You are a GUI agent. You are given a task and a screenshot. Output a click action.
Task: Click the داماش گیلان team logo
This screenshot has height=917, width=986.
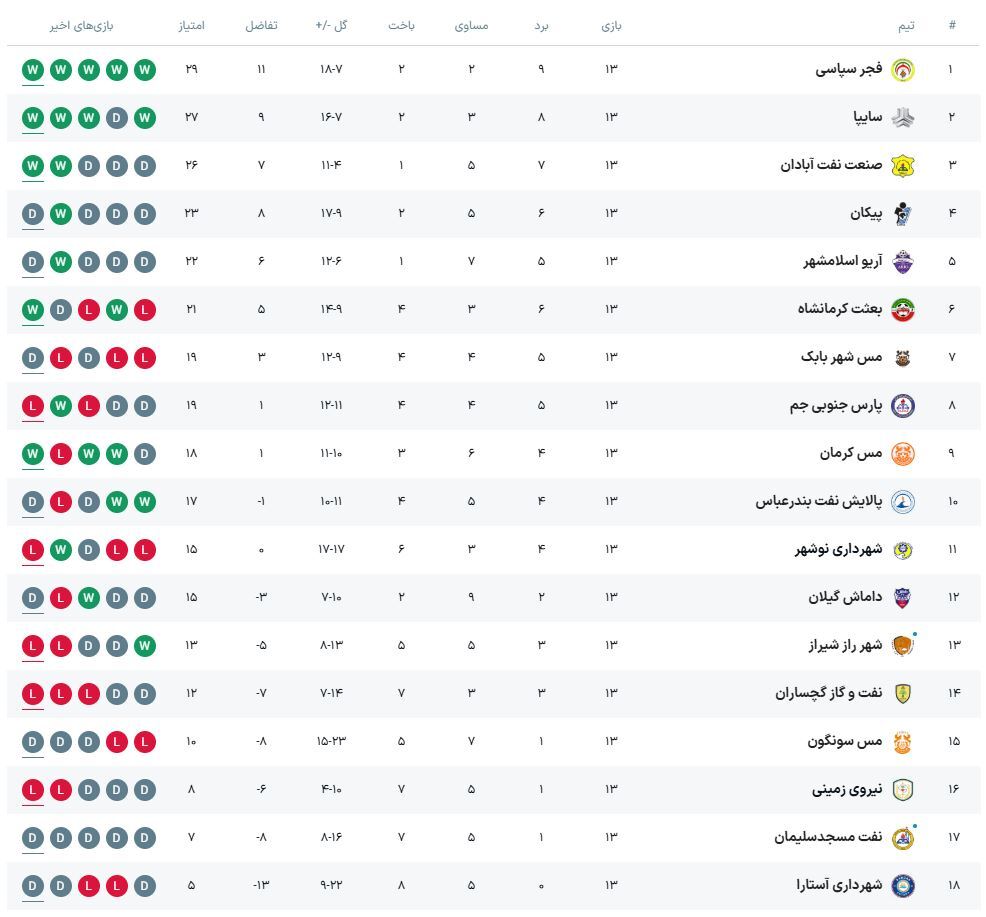902,597
